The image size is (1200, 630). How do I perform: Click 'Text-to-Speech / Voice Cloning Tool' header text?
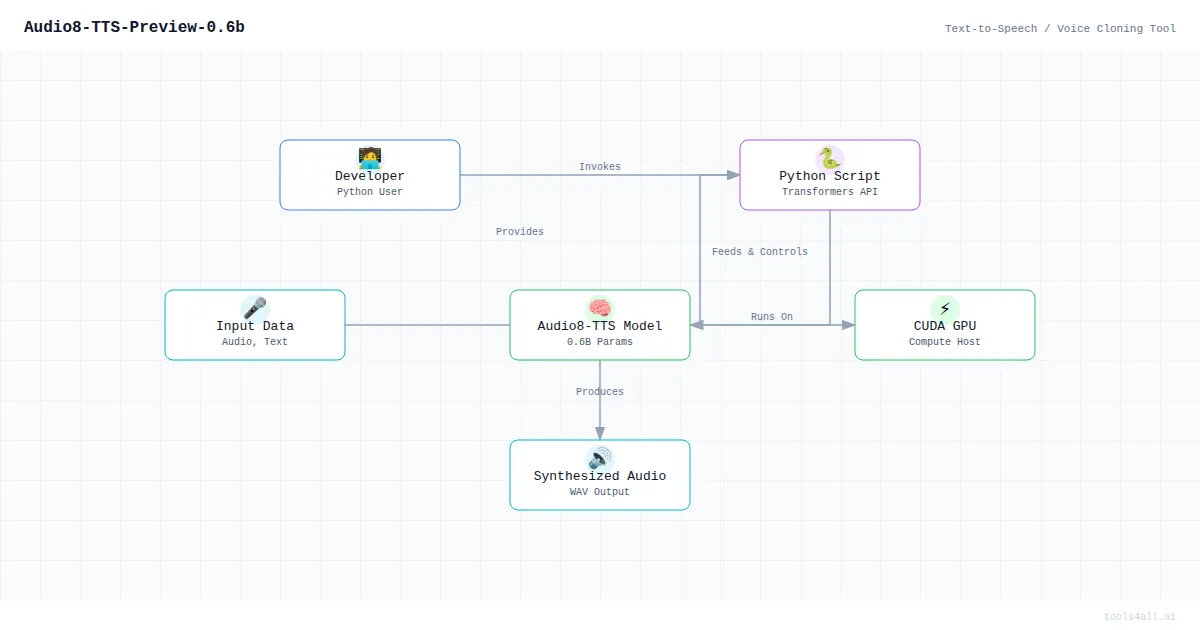(1061, 28)
